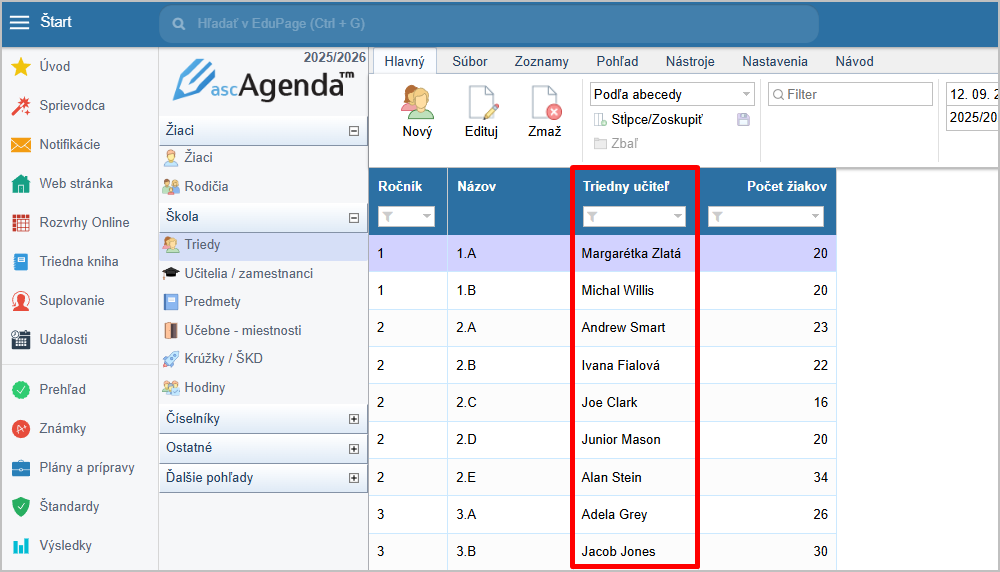
Task: Switch to the Zoznamy tab
Action: click(x=542, y=61)
